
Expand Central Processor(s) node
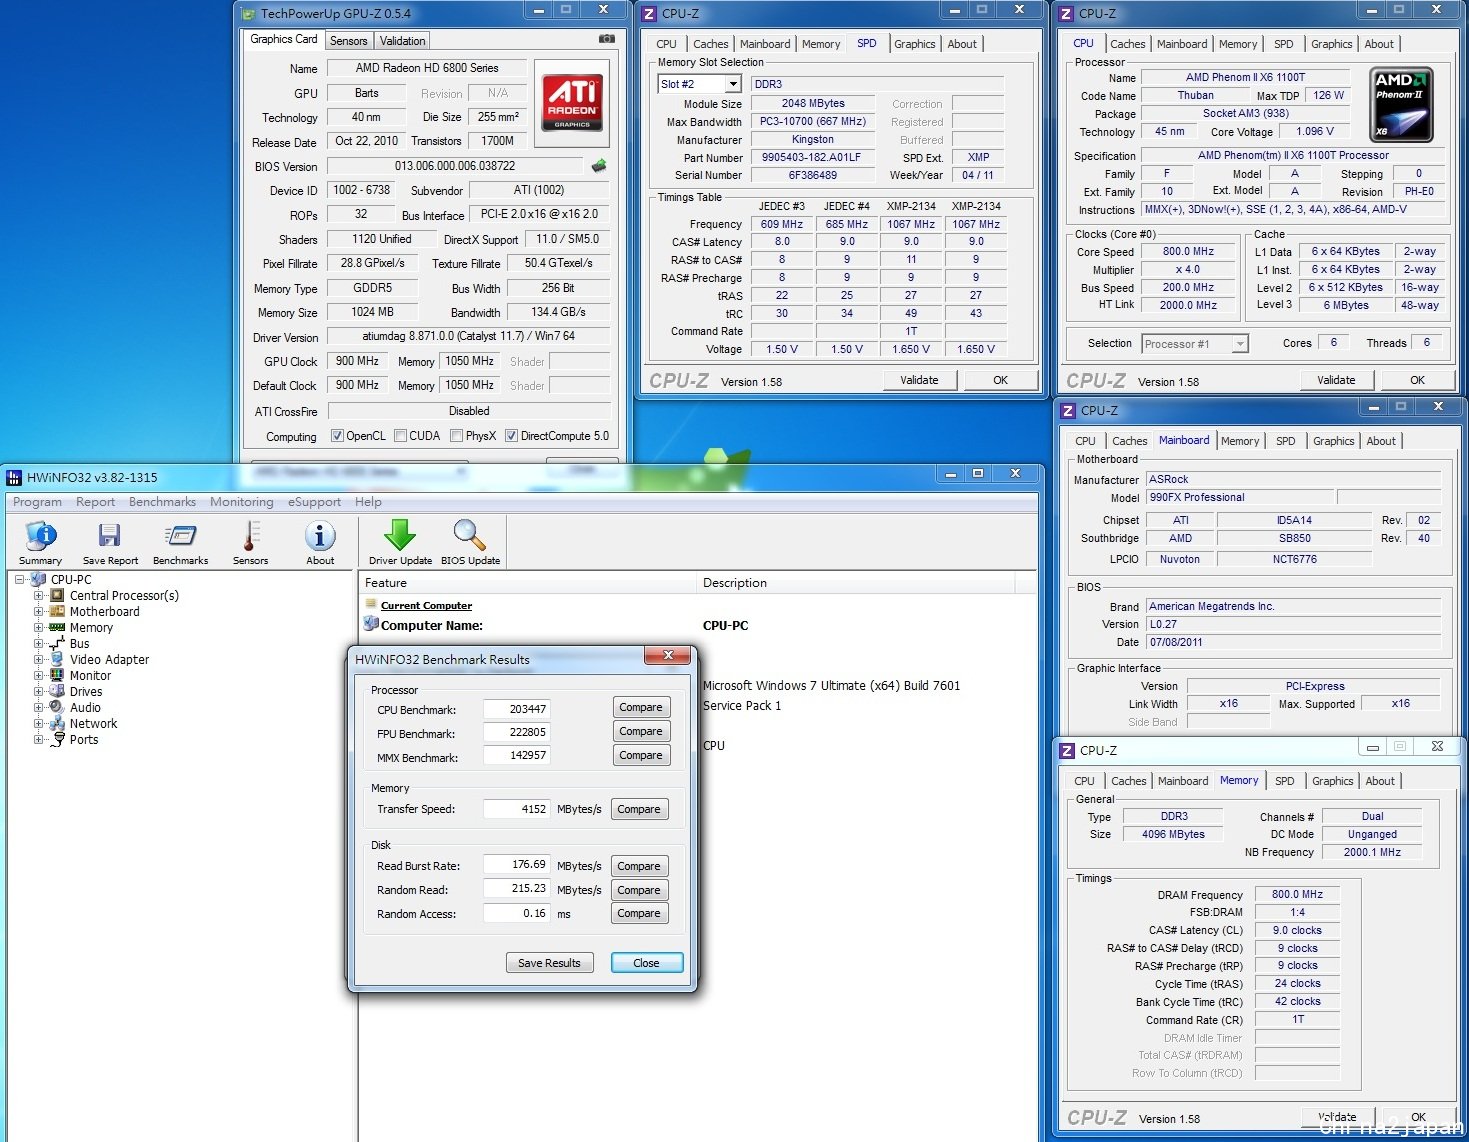[x=39, y=595]
